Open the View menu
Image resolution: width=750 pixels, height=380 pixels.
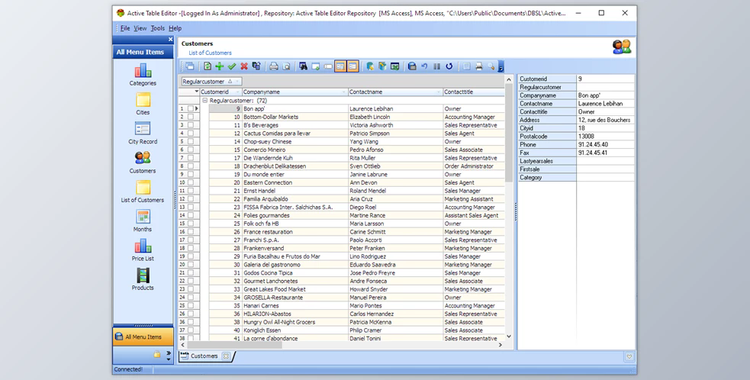(x=140, y=28)
